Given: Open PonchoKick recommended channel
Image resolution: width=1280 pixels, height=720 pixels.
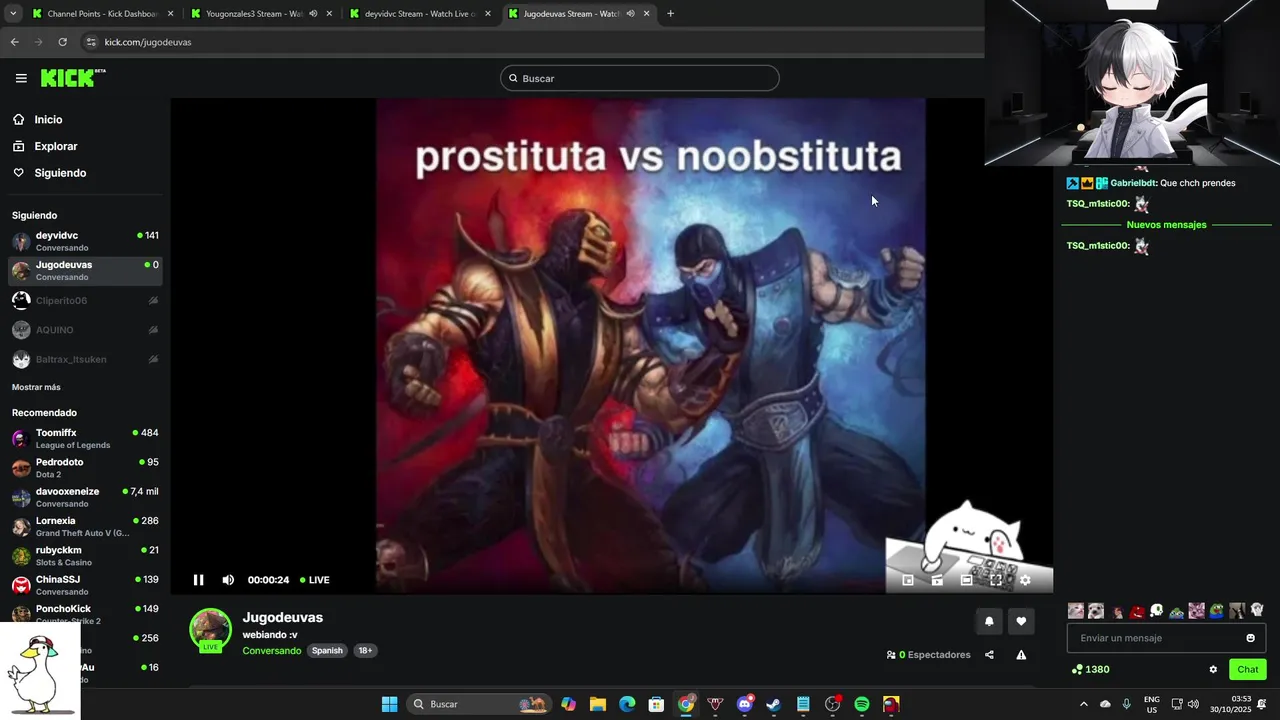Looking at the screenshot, I should click(85, 614).
